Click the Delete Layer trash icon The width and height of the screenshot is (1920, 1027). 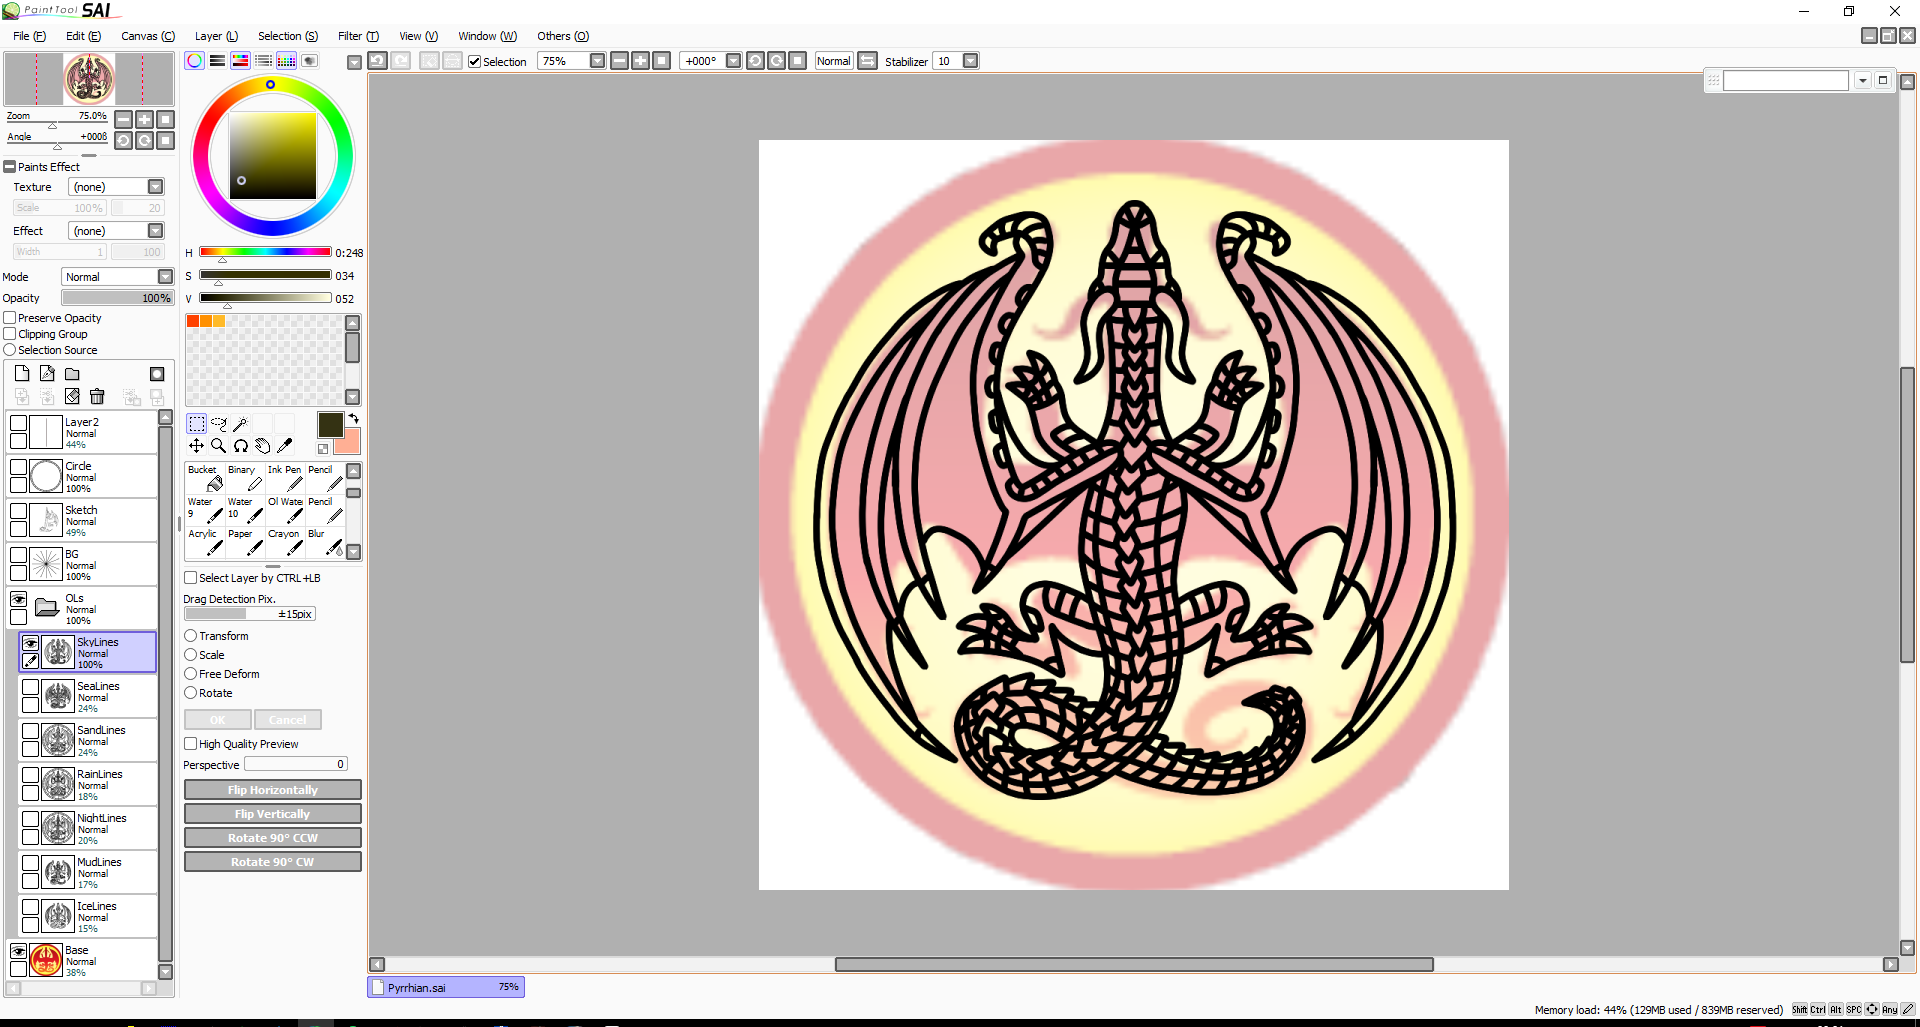click(x=97, y=397)
